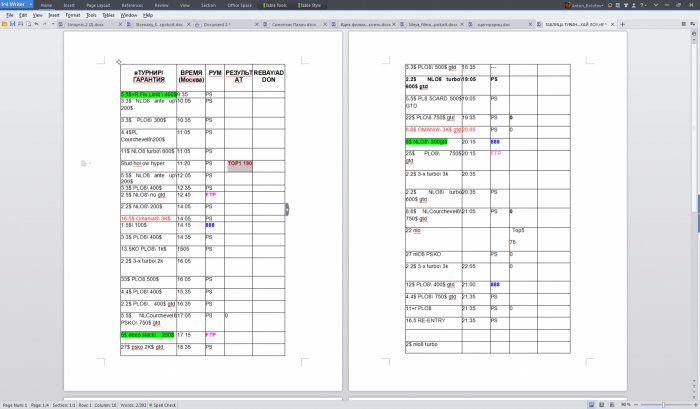This screenshot has height=409, width=700.
Task: Click the Open folder icon in quick toolbar
Action: 4,24
